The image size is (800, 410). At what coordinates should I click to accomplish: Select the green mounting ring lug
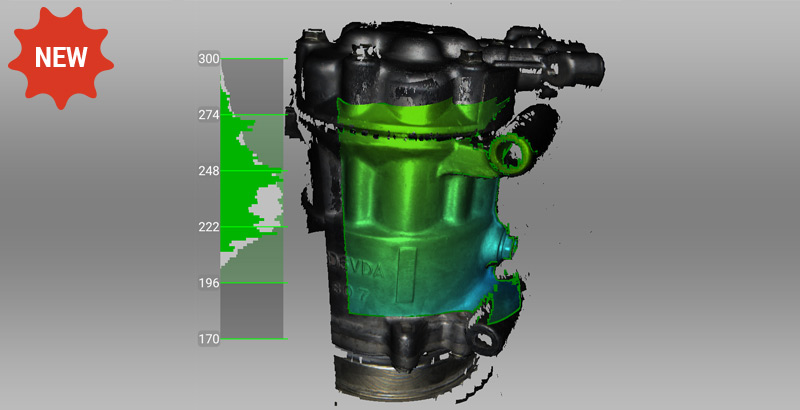point(510,151)
